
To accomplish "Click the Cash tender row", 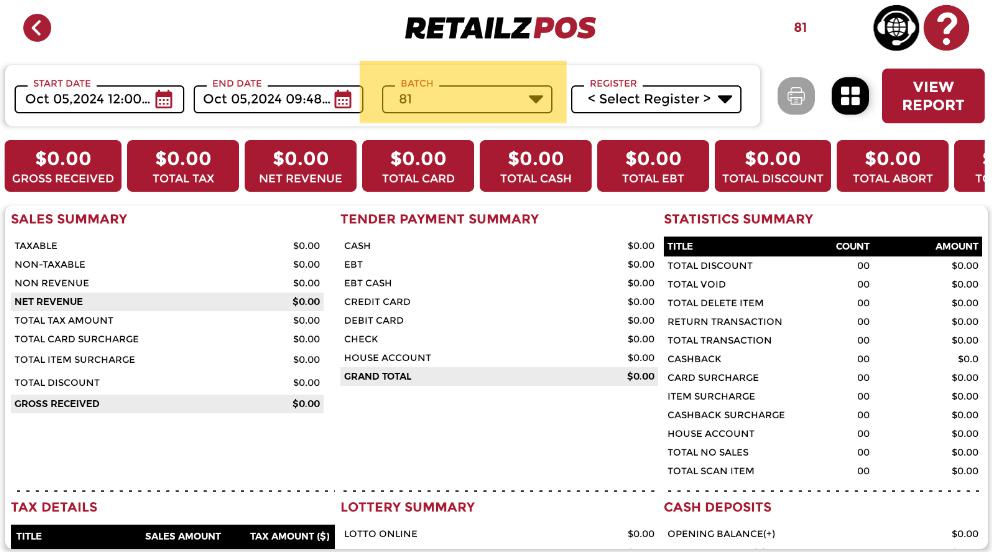I will point(499,245).
